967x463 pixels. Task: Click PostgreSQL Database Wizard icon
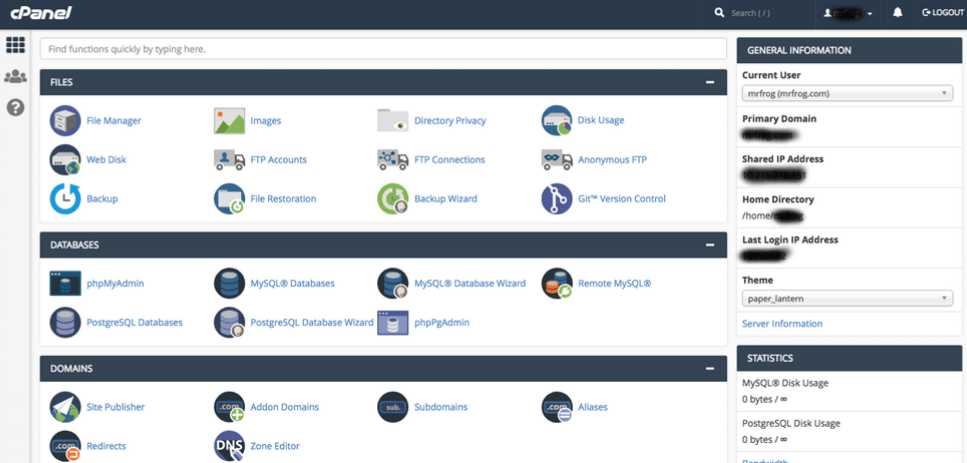tap(229, 322)
